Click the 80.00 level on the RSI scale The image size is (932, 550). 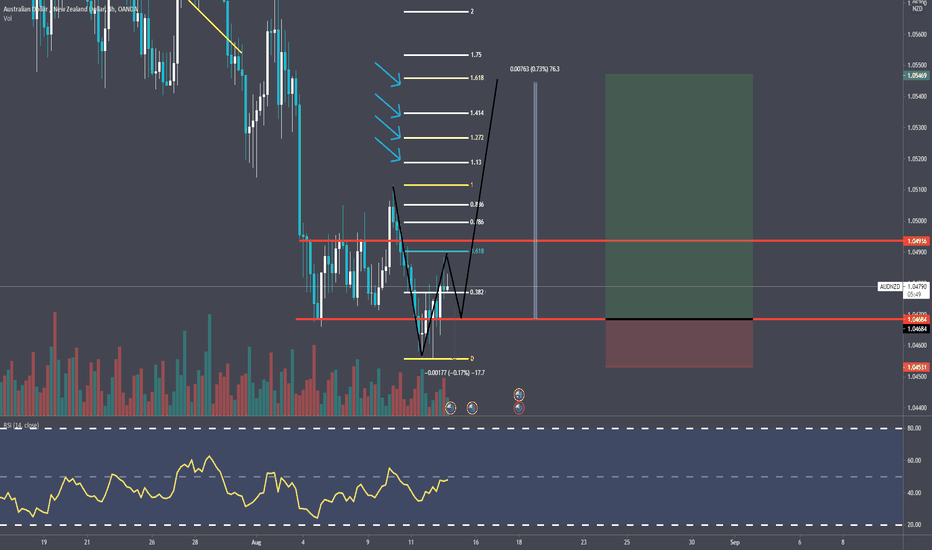pyautogui.click(x=914, y=428)
